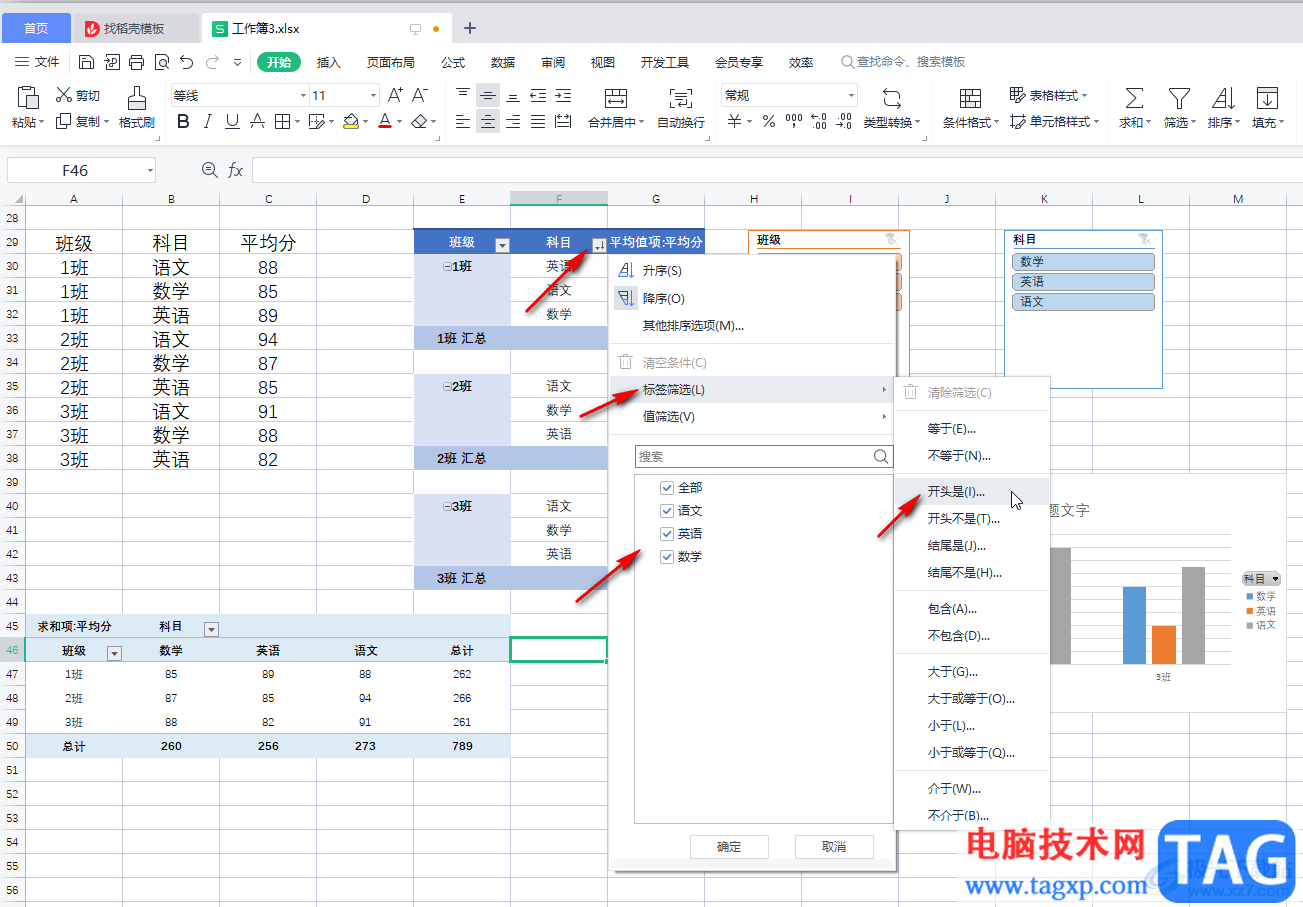This screenshot has width=1303, height=907.
Task: Collapse the 1班 group in pivot table
Action: (447, 266)
